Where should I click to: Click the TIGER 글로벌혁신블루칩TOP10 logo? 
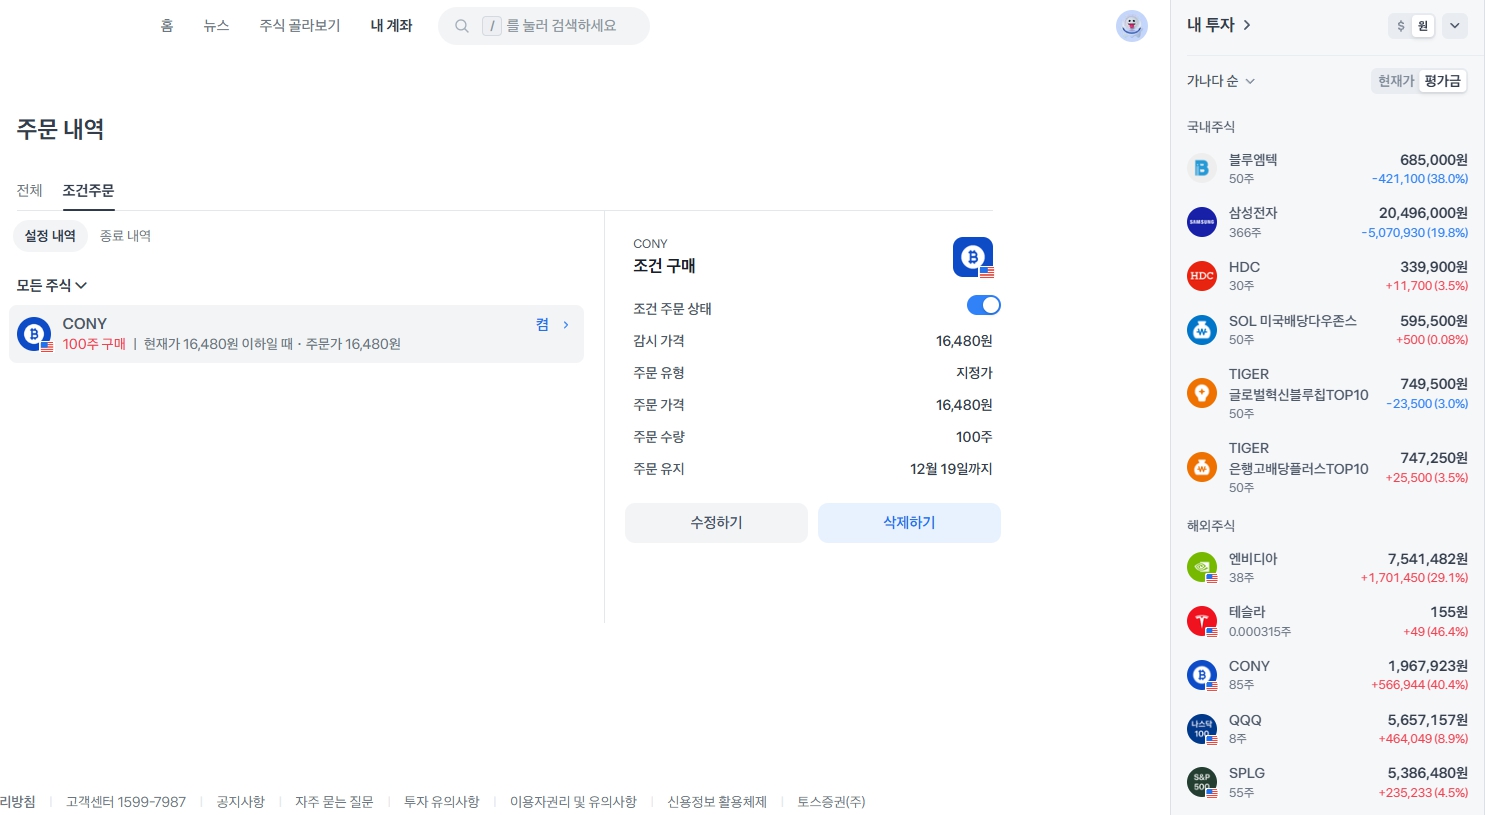pyautogui.click(x=1202, y=393)
